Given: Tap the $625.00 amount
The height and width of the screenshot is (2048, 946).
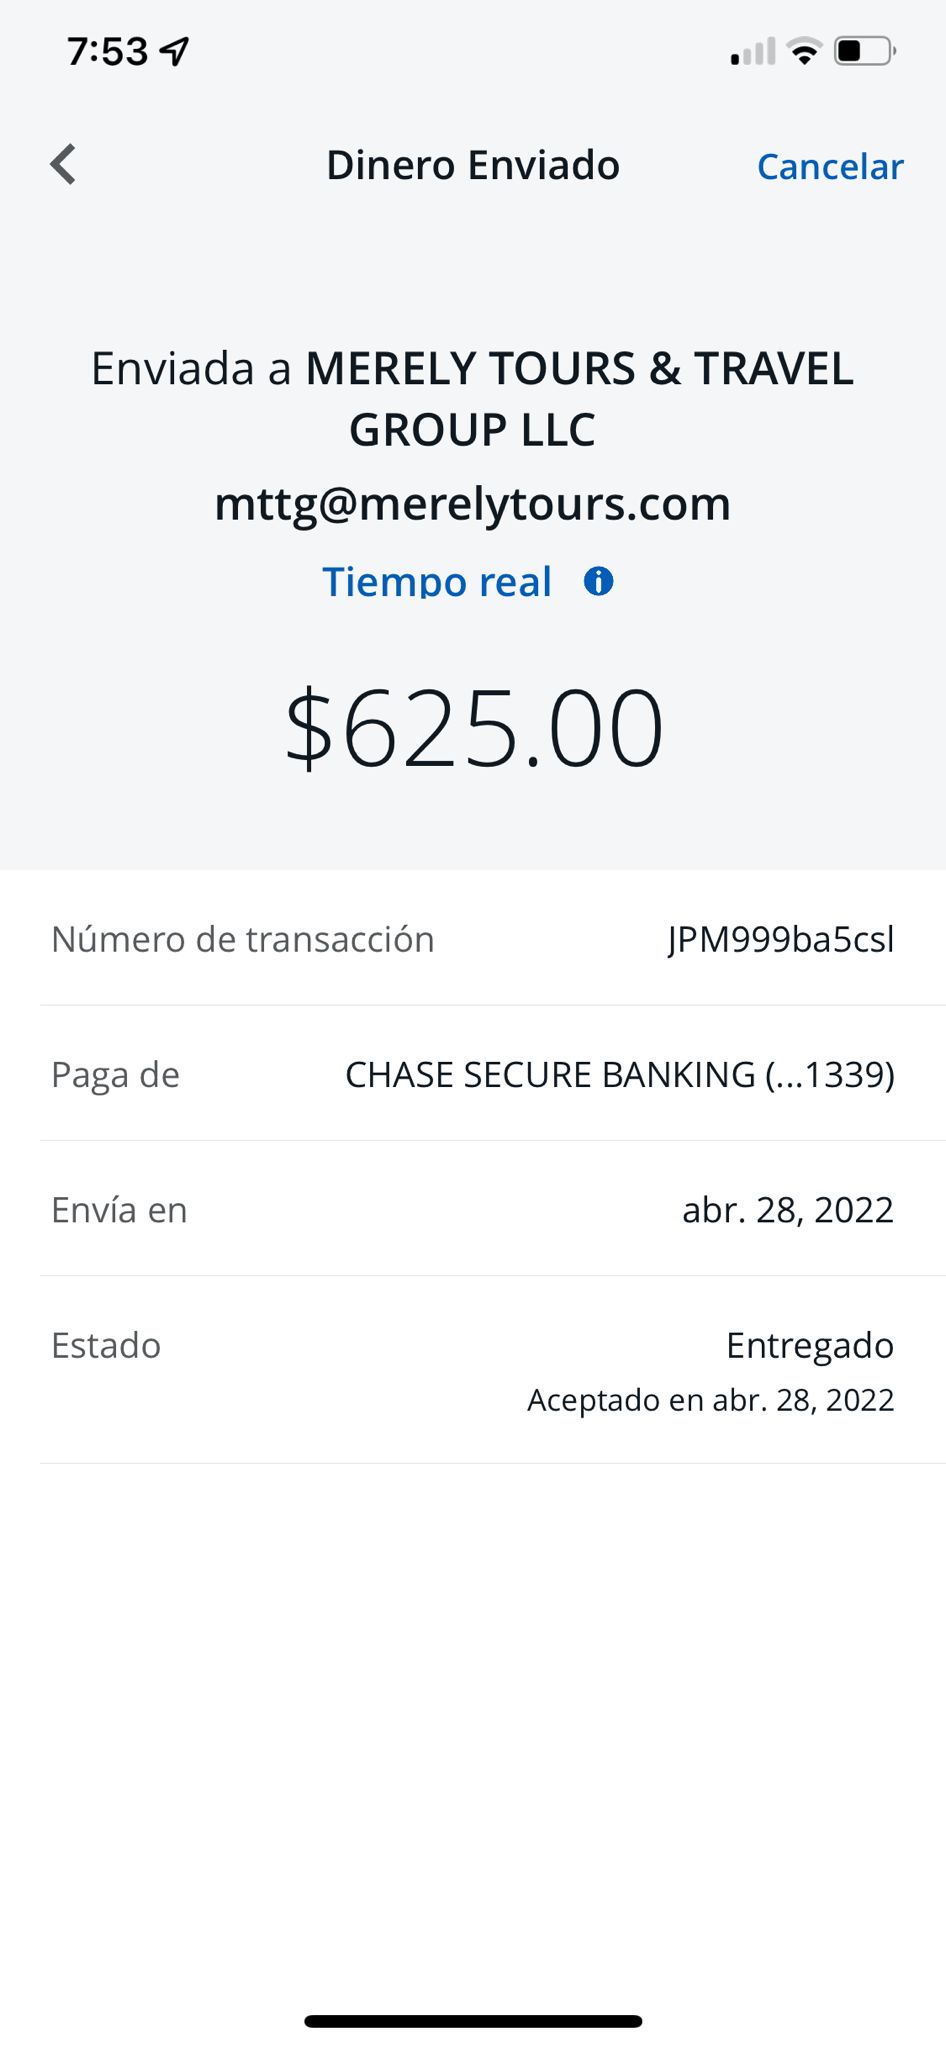Looking at the screenshot, I should [x=473, y=729].
